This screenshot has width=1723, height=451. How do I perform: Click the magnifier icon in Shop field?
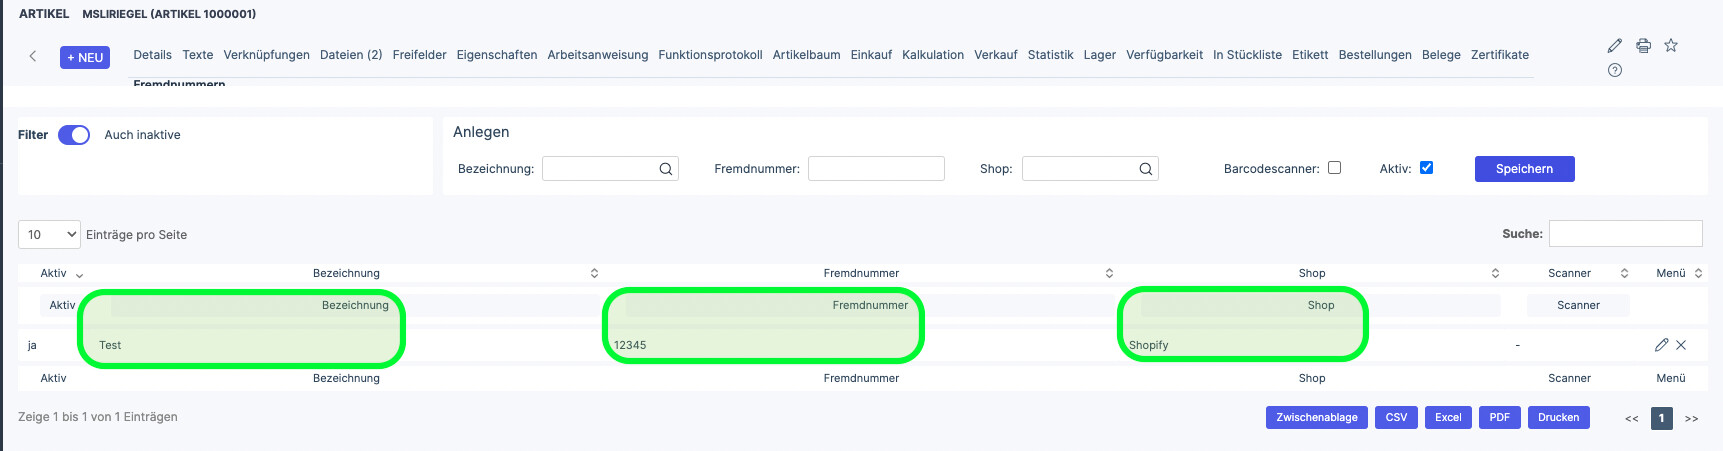[1146, 169]
